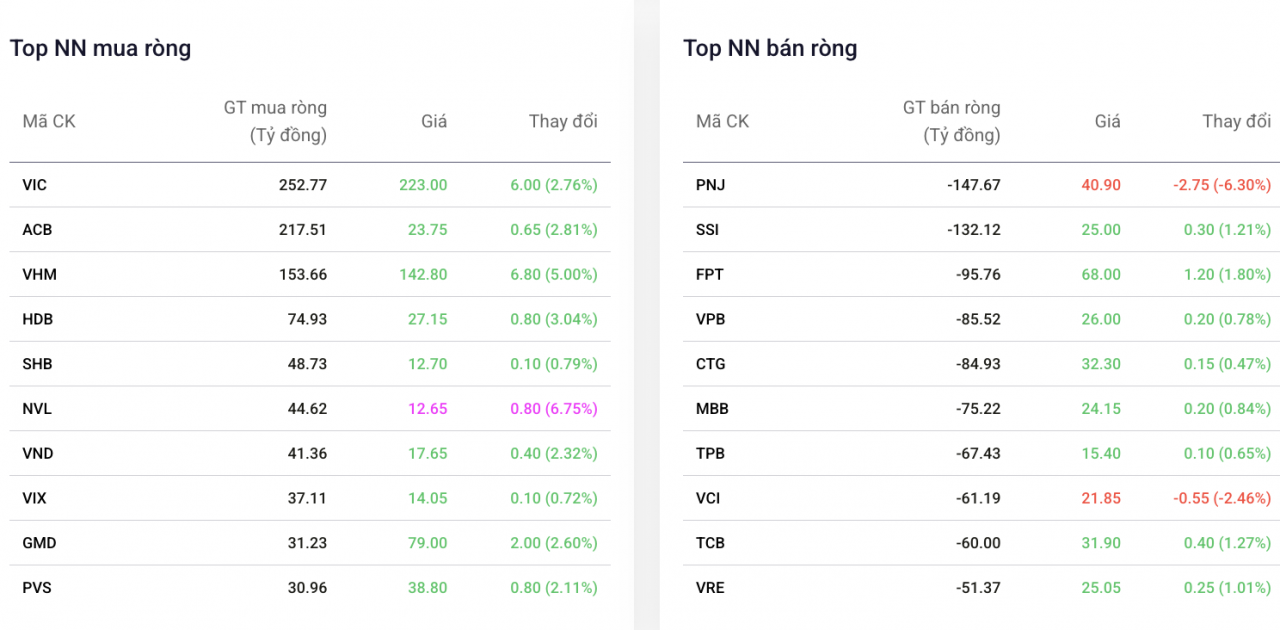The image size is (1280, 630).
Task: Click VIX stock code
Action: click(34, 498)
